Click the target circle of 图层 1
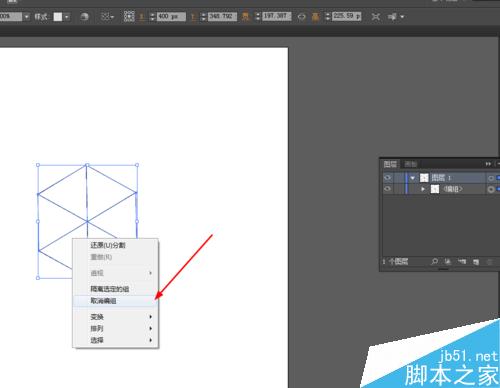The width and height of the screenshot is (500, 388). (x=491, y=178)
